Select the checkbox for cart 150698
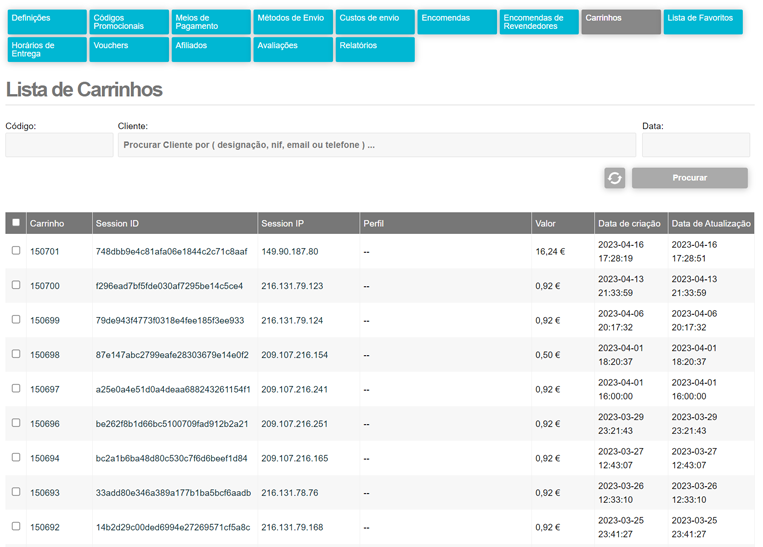Viewport: 763px width, 547px height. pos(16,354)
